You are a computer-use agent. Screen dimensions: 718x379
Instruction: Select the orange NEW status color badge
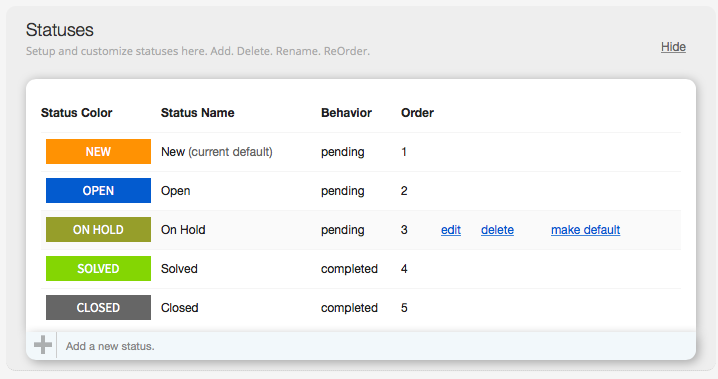pyautogui.click(x=98, y=152)
